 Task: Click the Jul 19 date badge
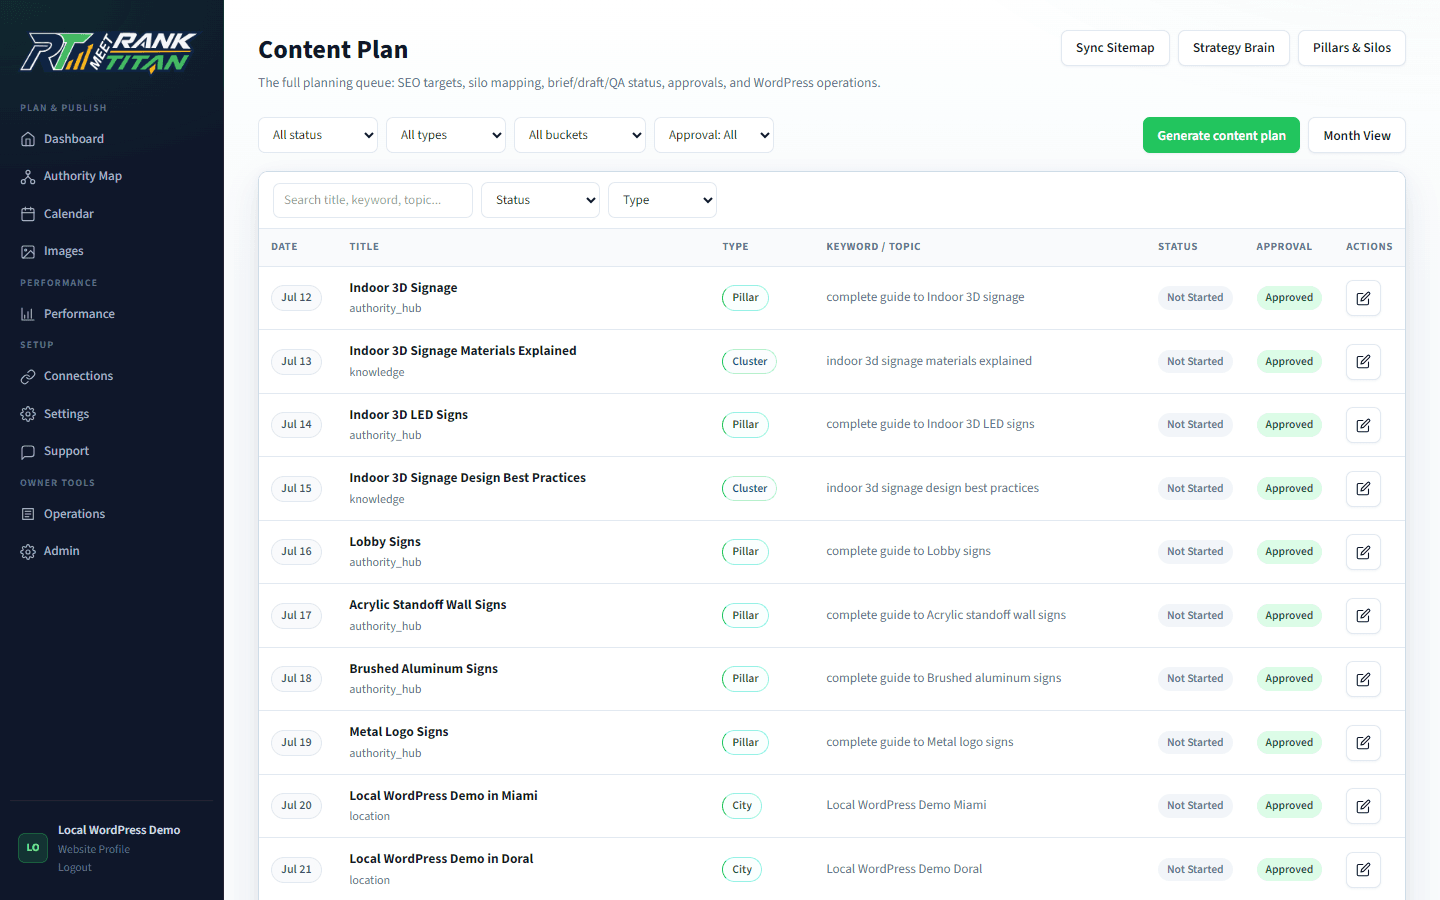point(296,743)
